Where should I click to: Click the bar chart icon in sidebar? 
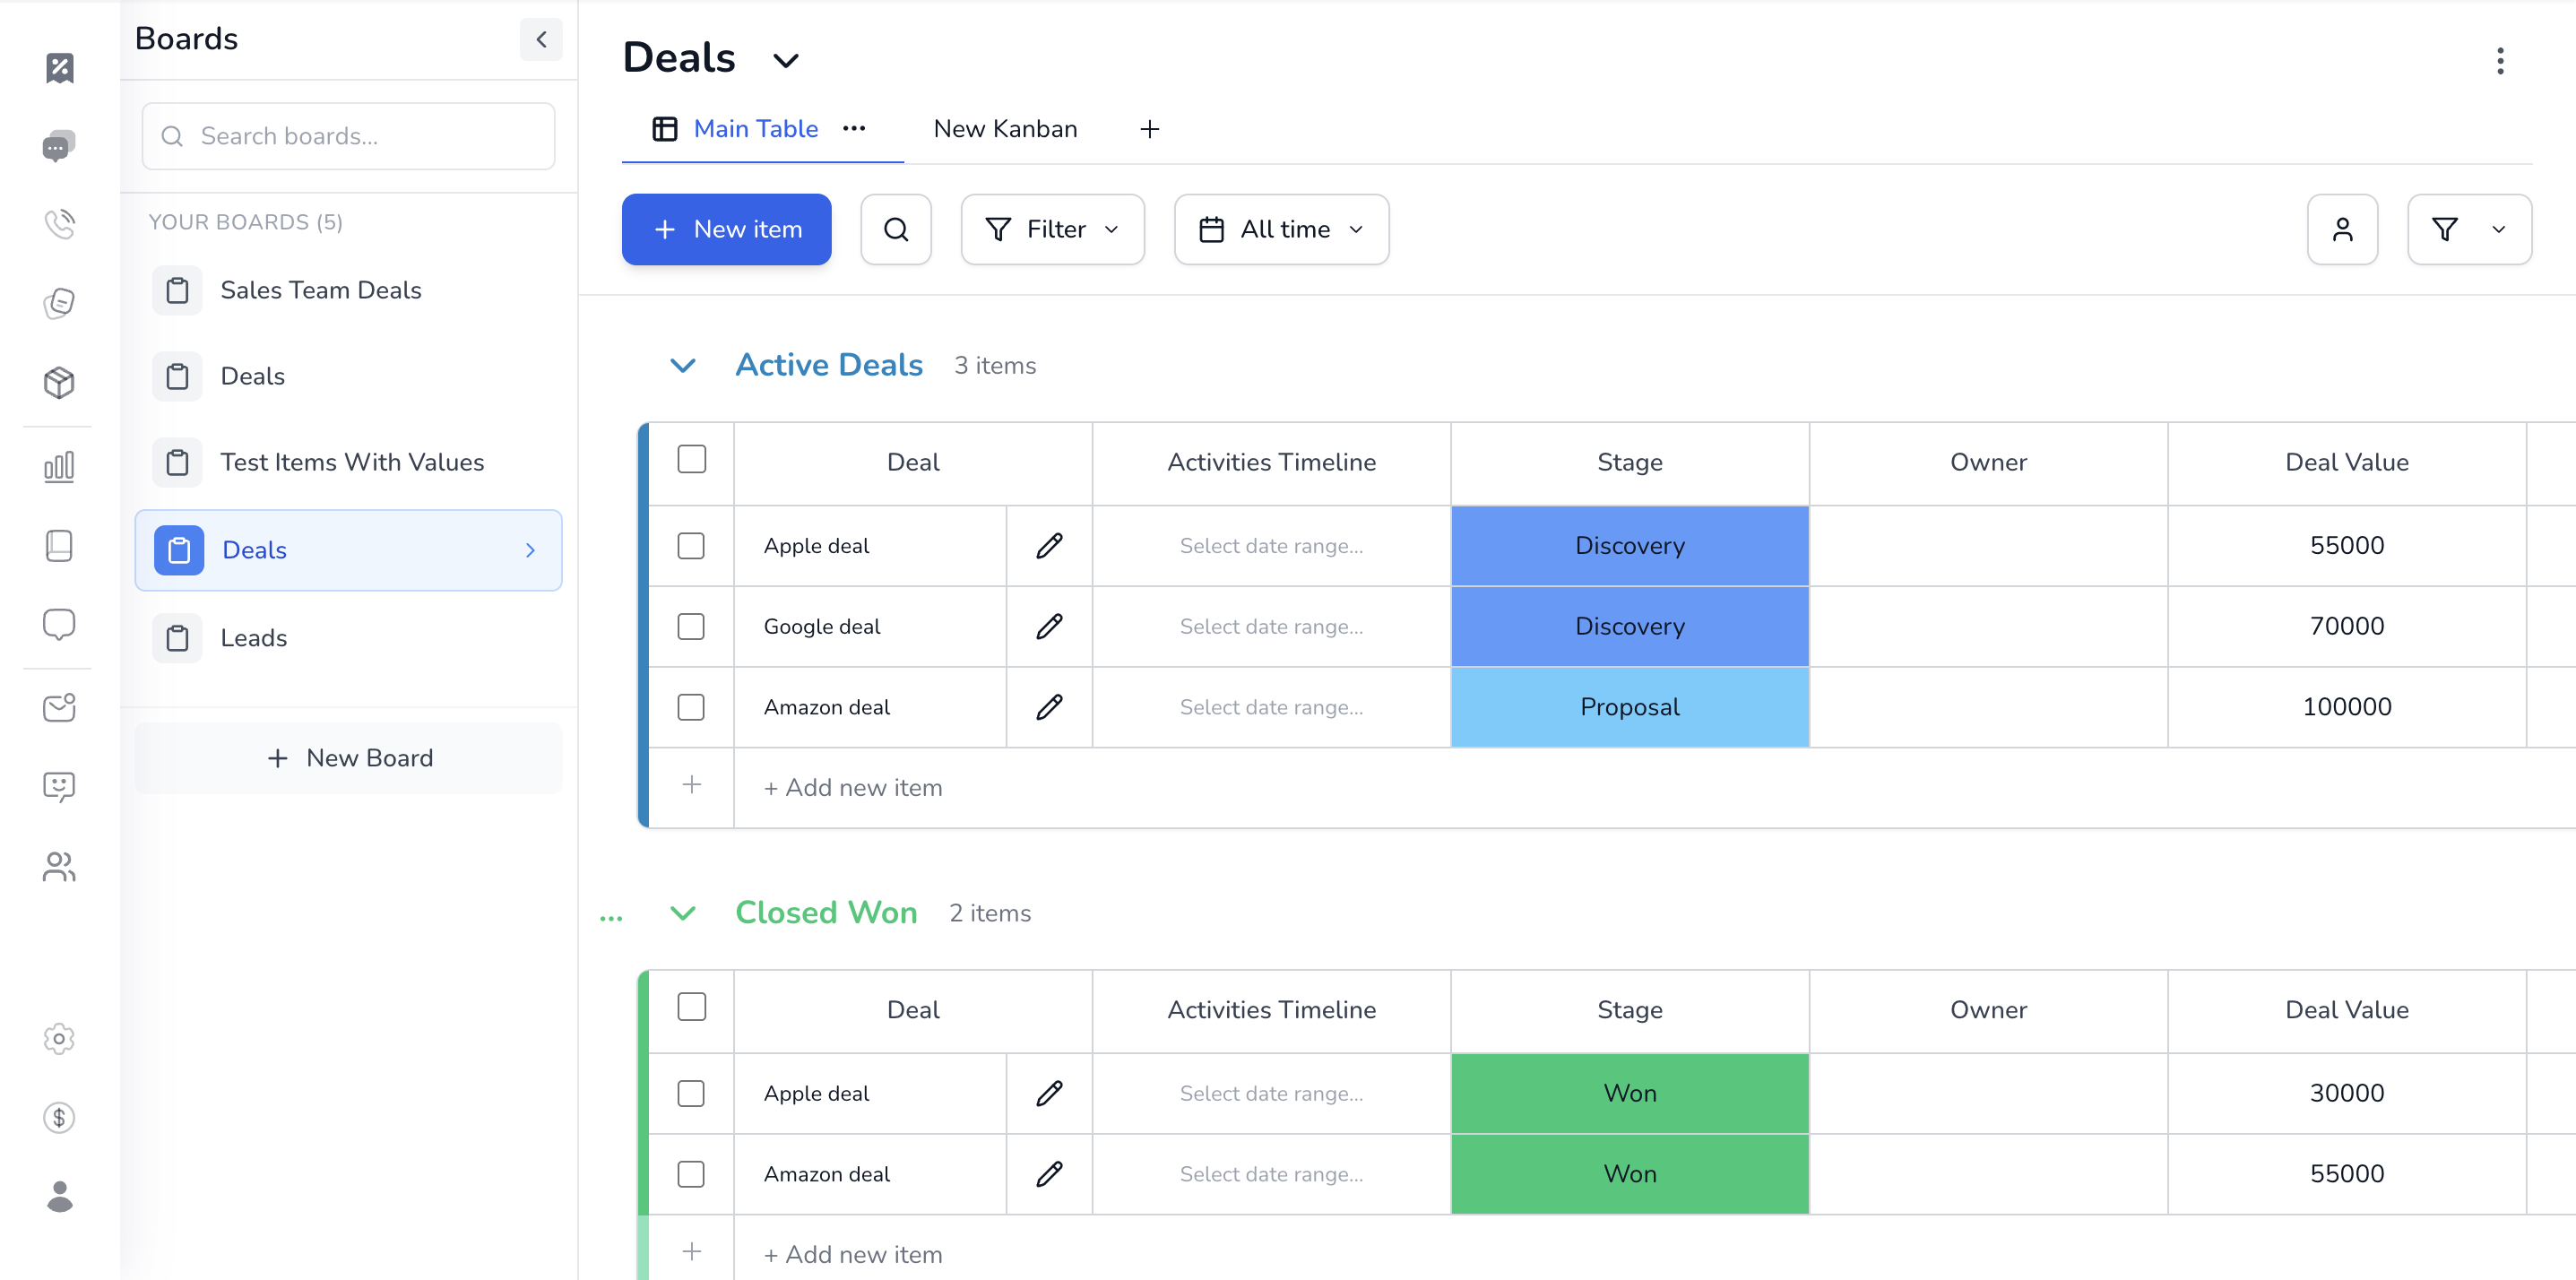tap(59, 467)
